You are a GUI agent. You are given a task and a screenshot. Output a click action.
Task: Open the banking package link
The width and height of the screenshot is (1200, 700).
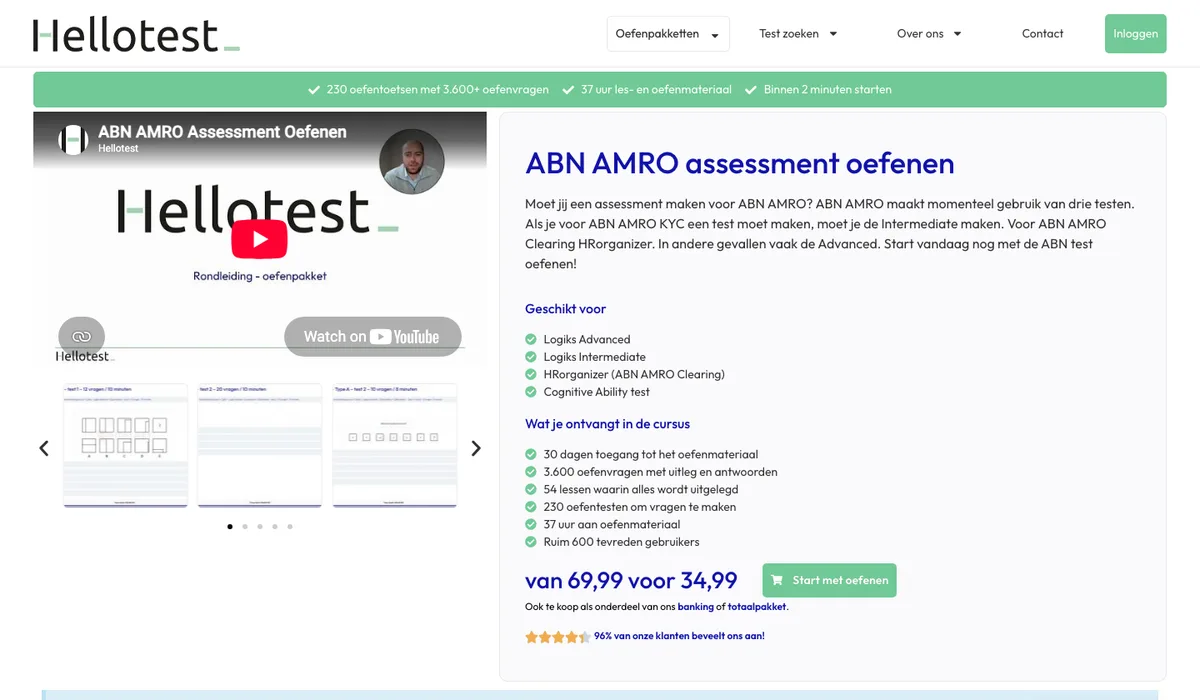(x=696, y=606)
